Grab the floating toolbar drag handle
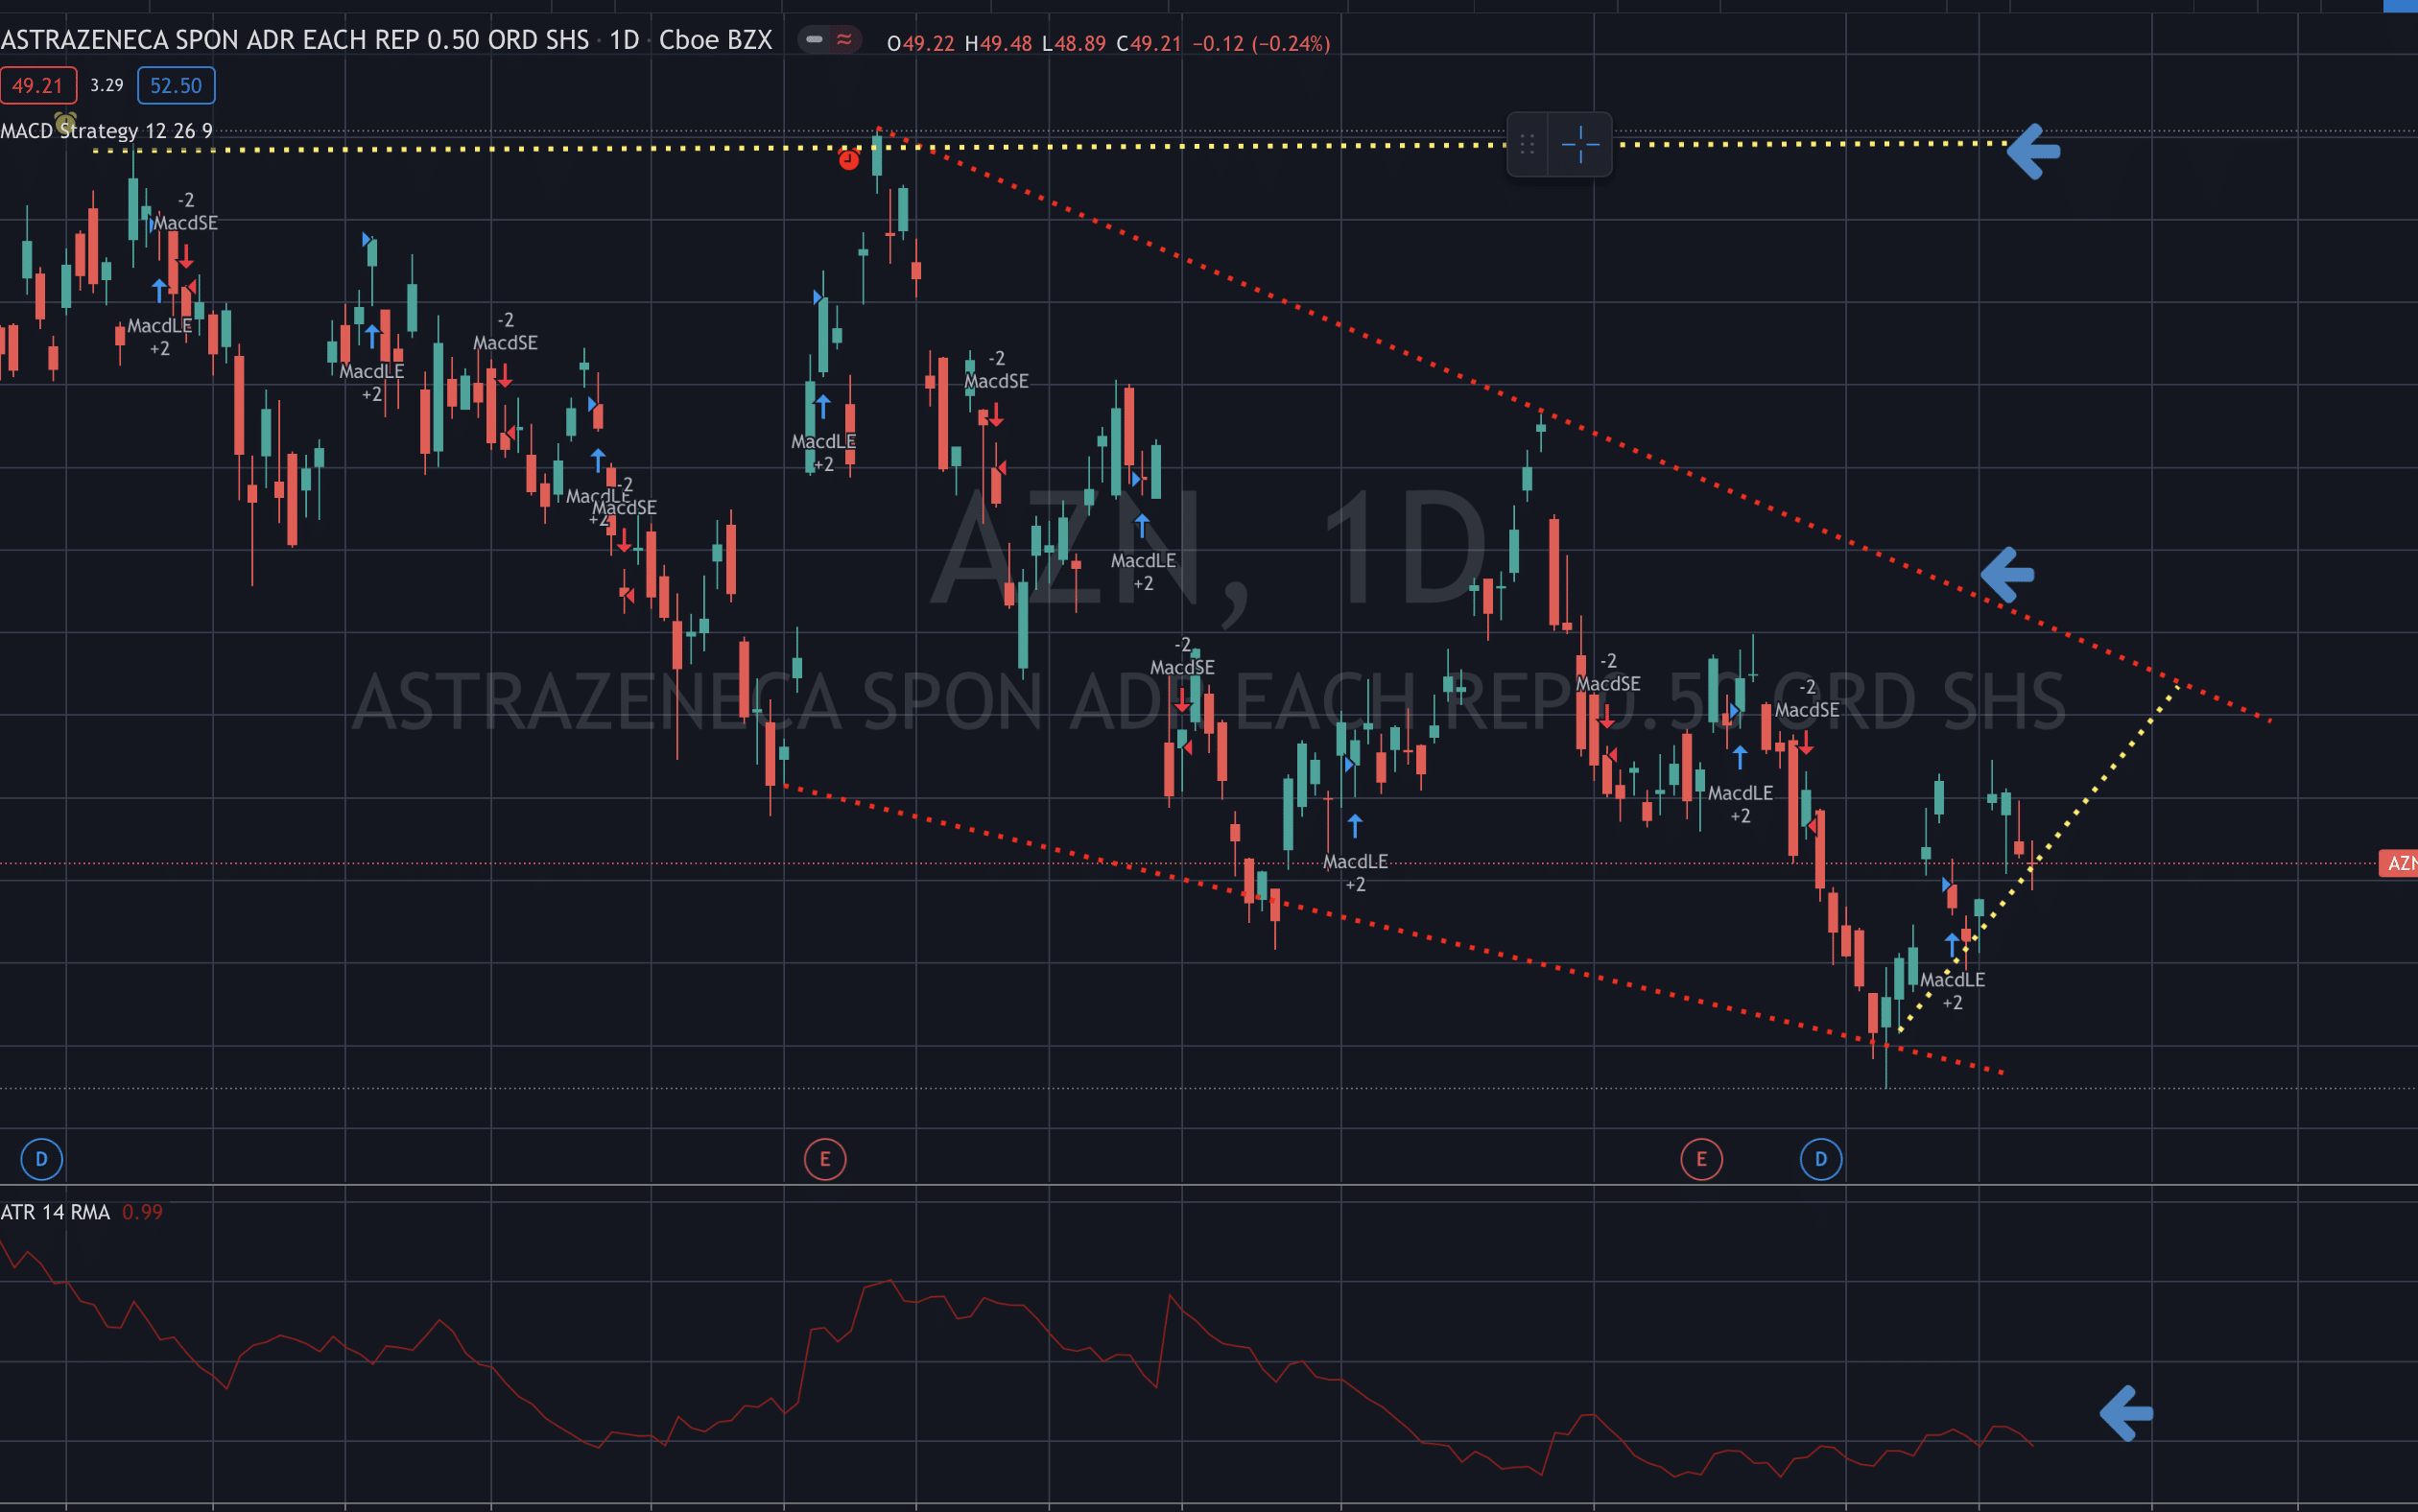2418x1512 pixels. (x=1527, y=145)
